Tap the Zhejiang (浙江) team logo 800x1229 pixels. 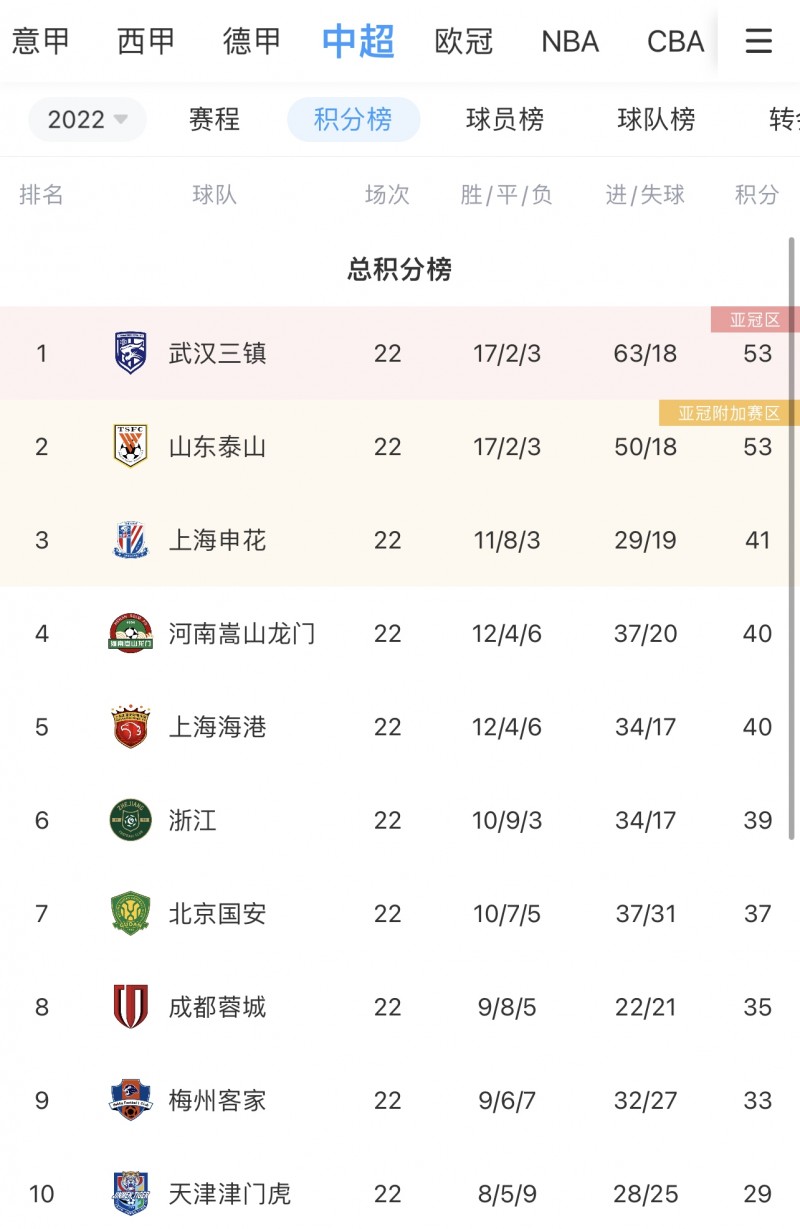[x=130, y=820]
